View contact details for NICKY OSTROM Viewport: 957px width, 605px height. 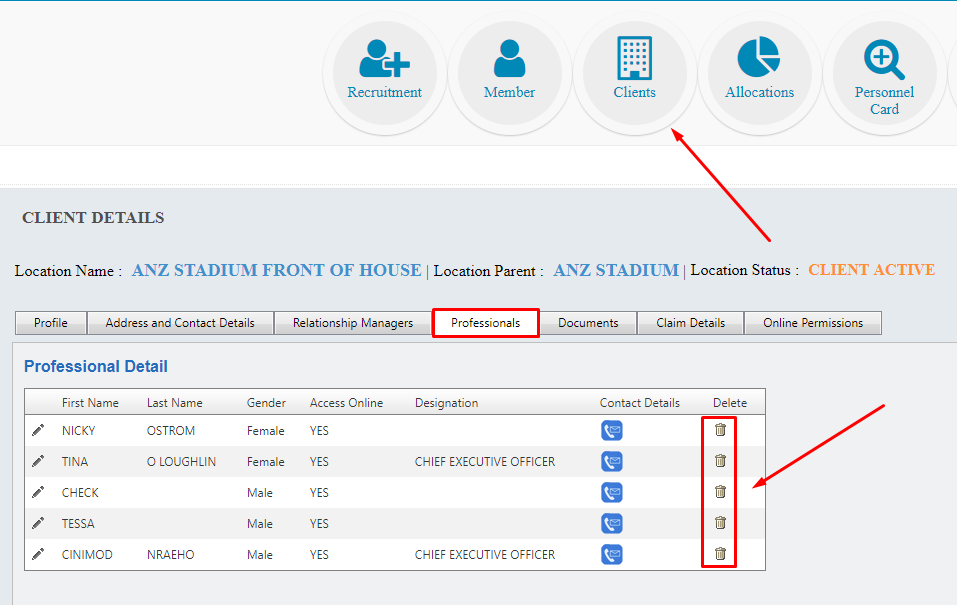coord(612,430)
